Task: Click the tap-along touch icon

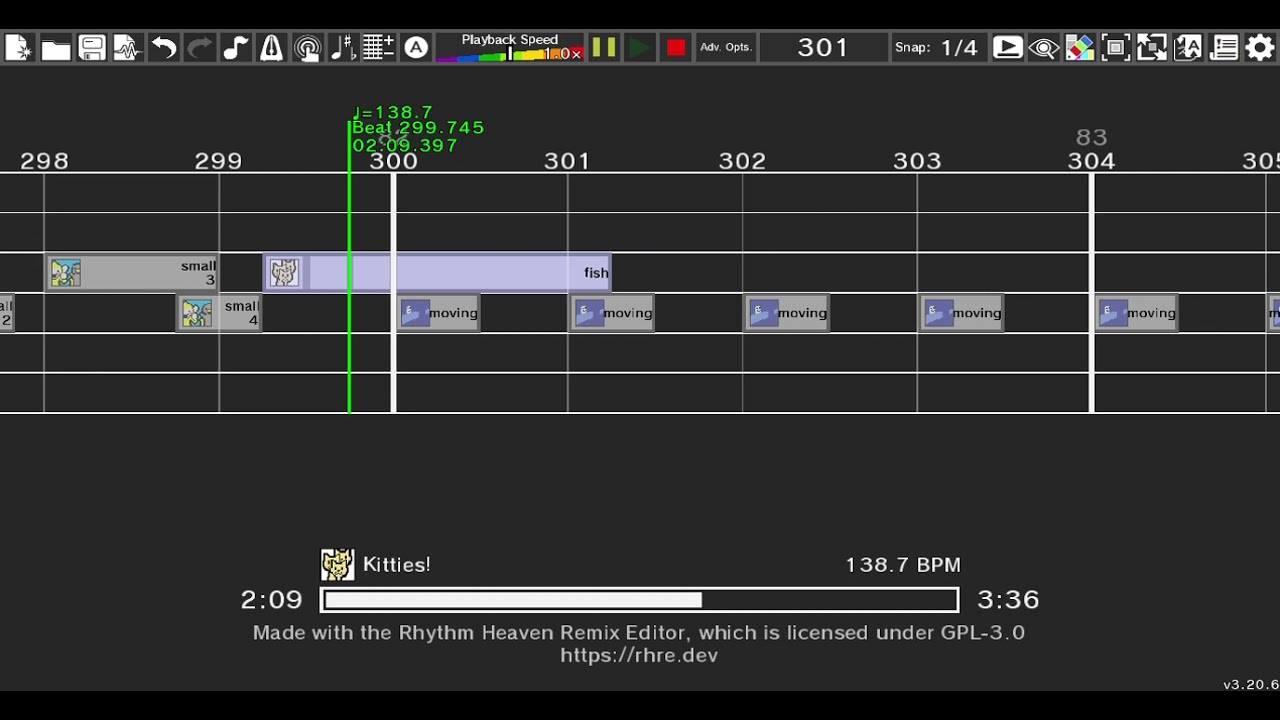Action: 308,48
